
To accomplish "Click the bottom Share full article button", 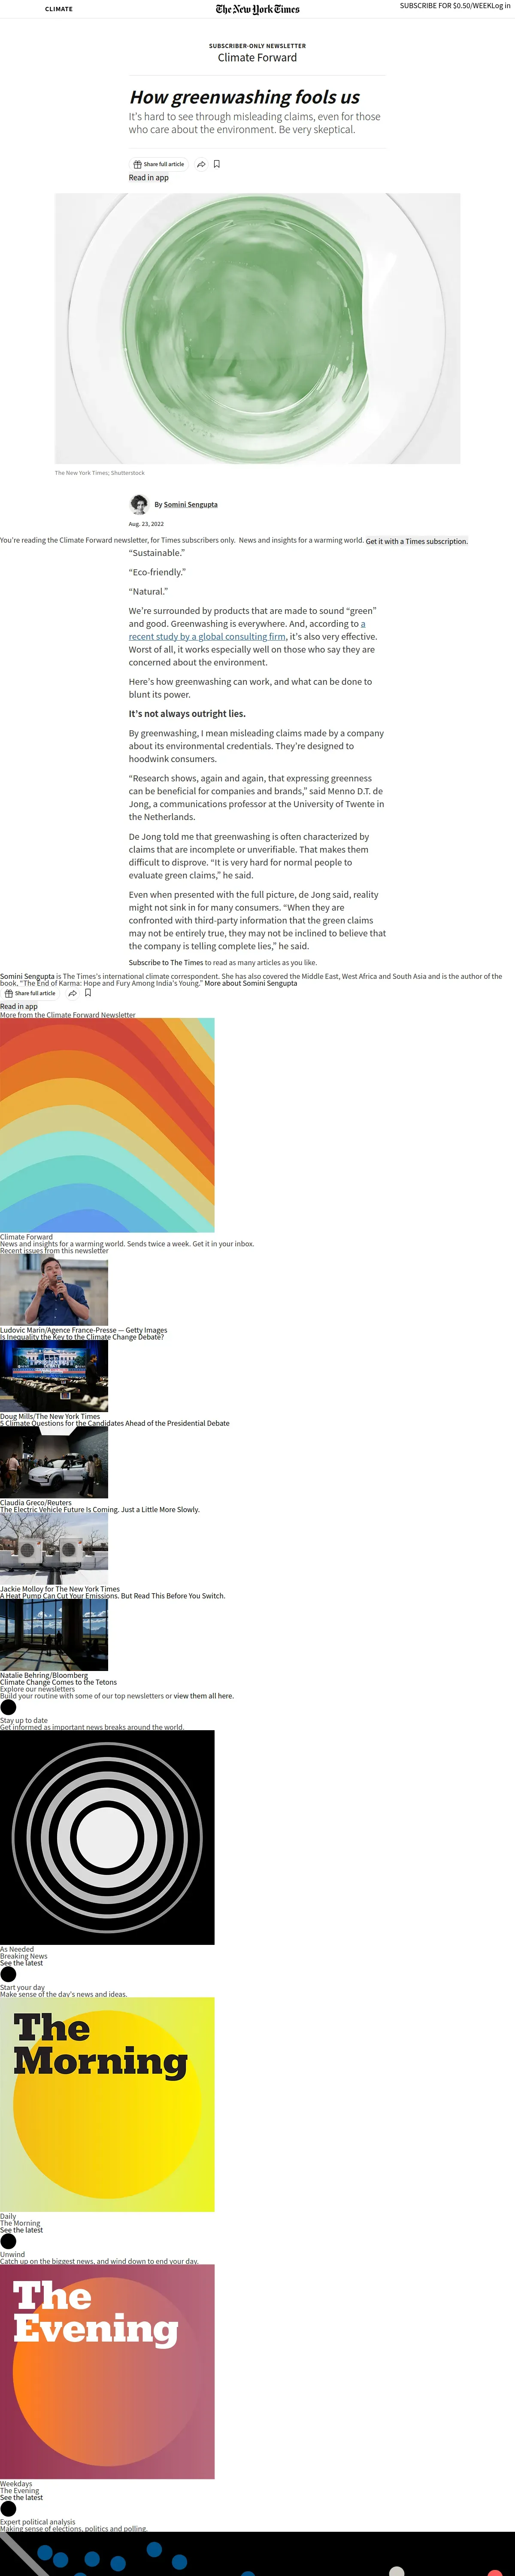I will pos(30,993).
